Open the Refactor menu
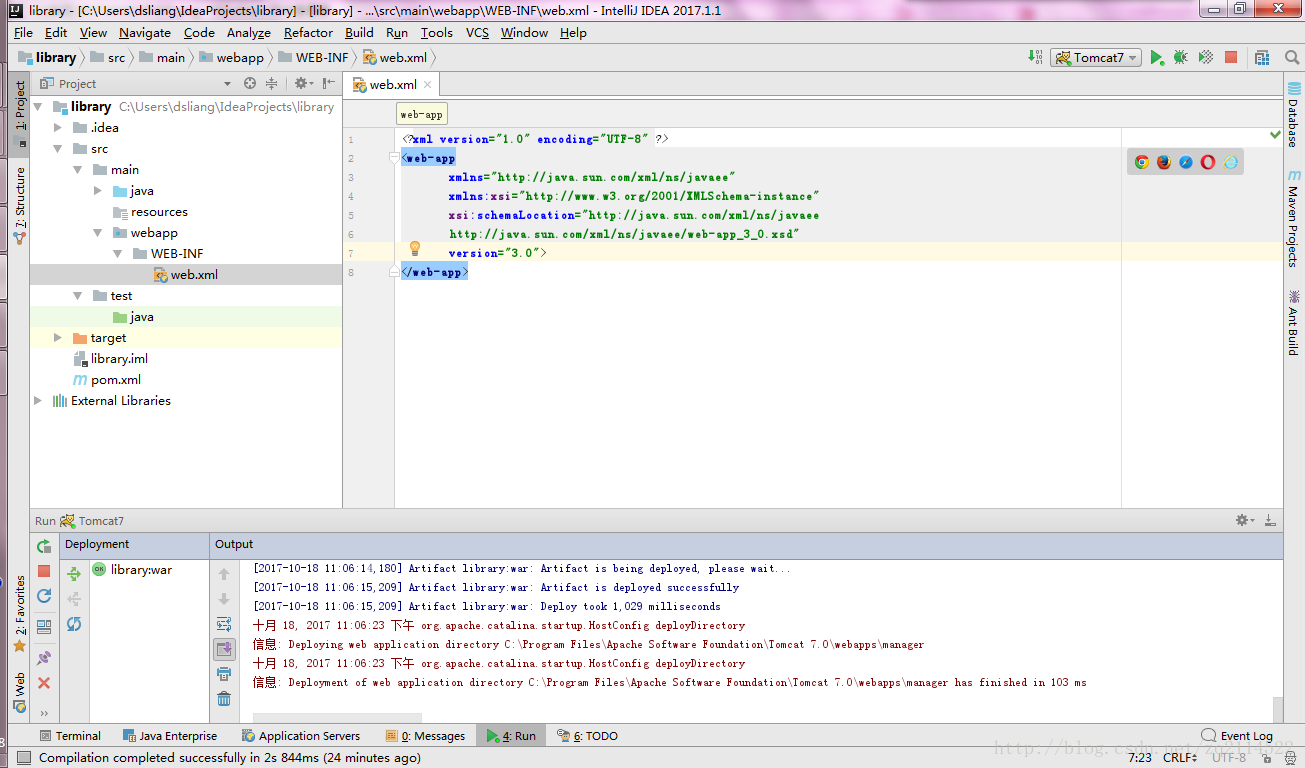 pos(308,33)
